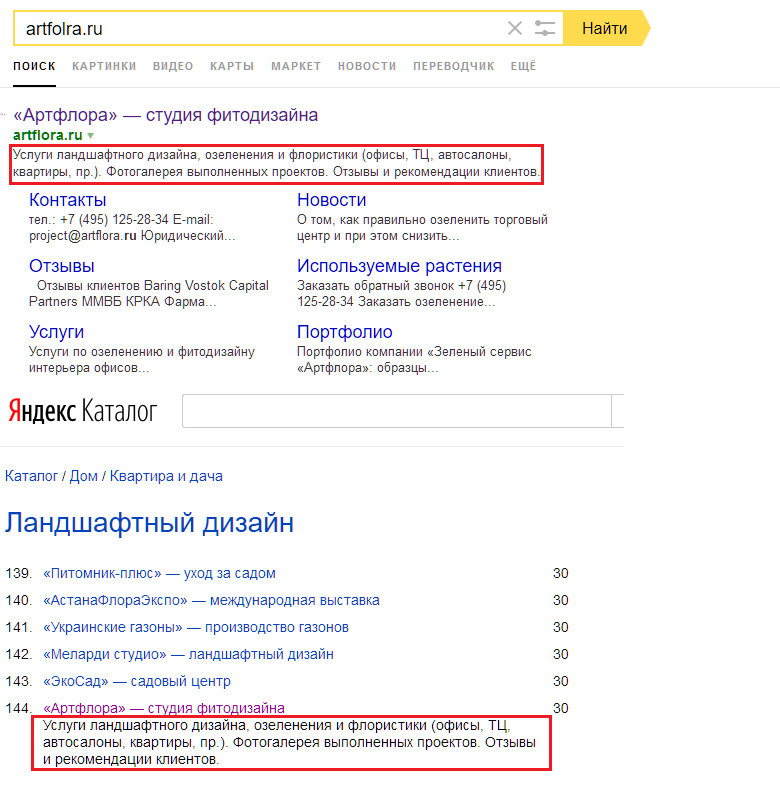Open the «Артфлора» — студия фитодизайна search result title

click(x=166, y=115)
